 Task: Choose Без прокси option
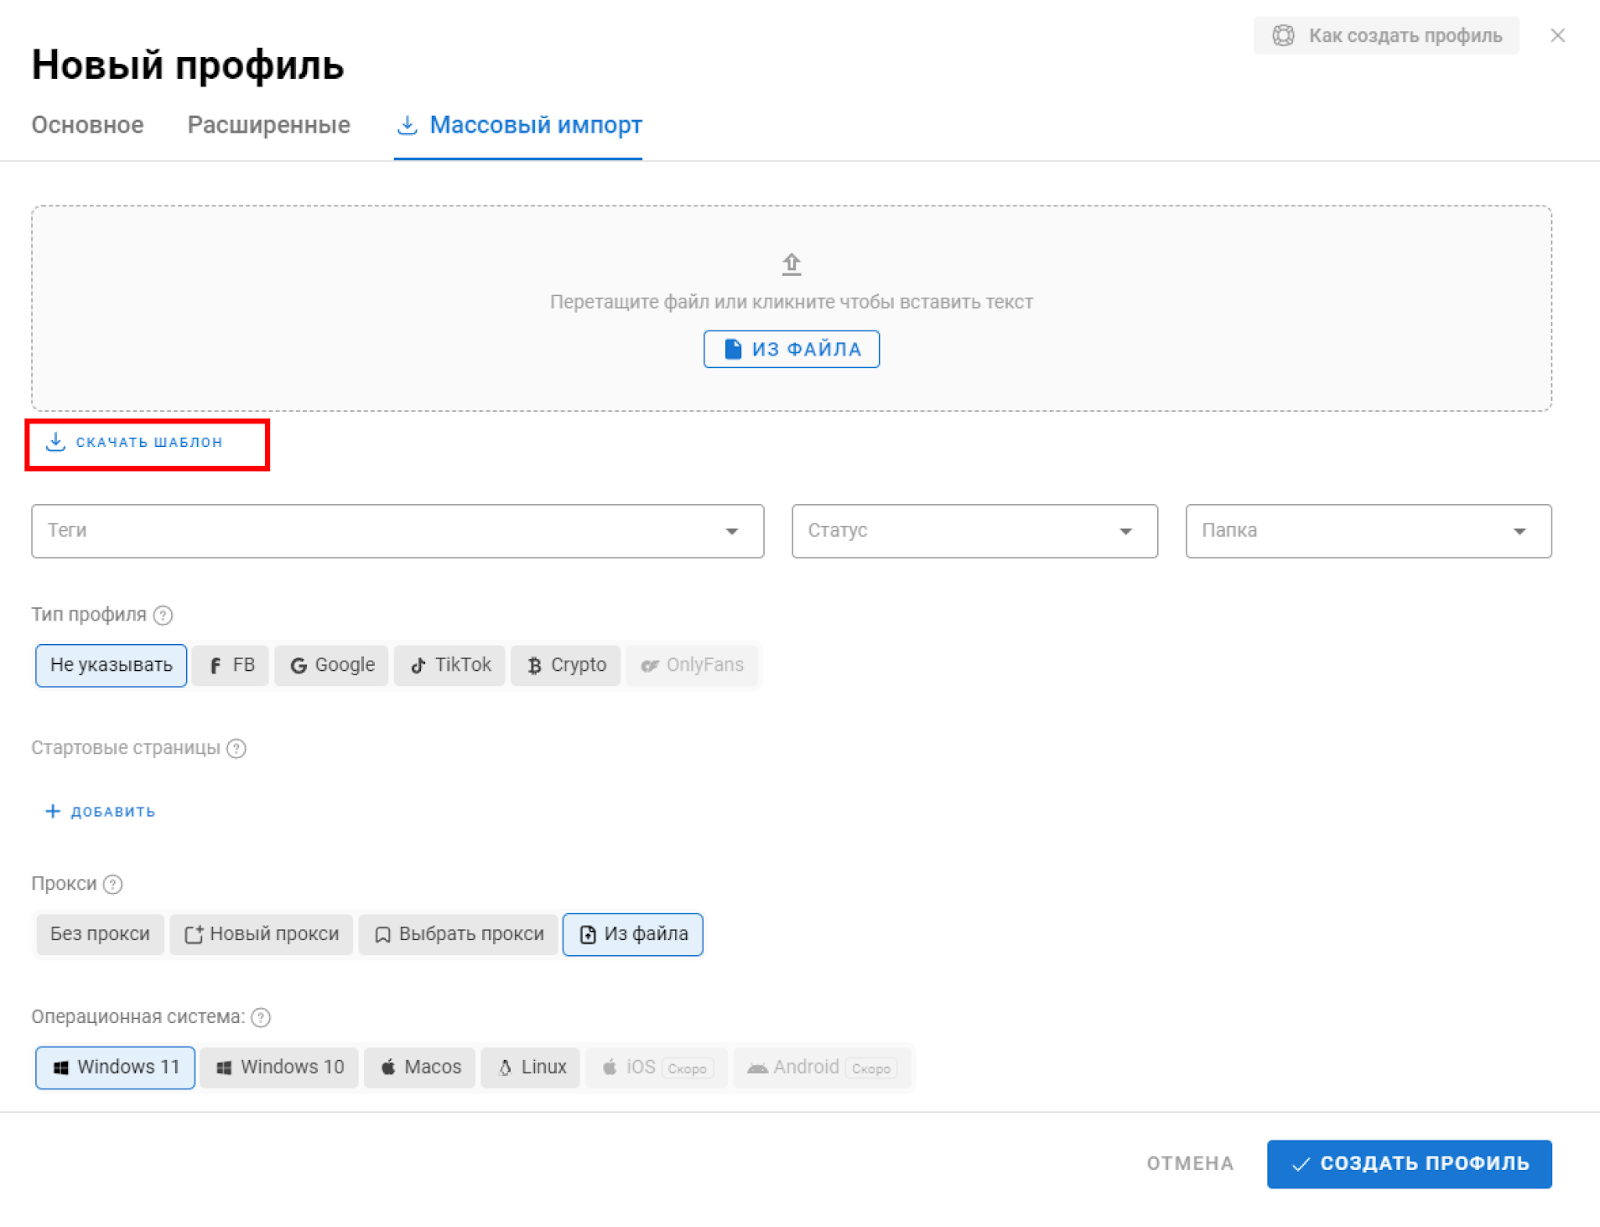pyautogui.click(x=100, y=934)
